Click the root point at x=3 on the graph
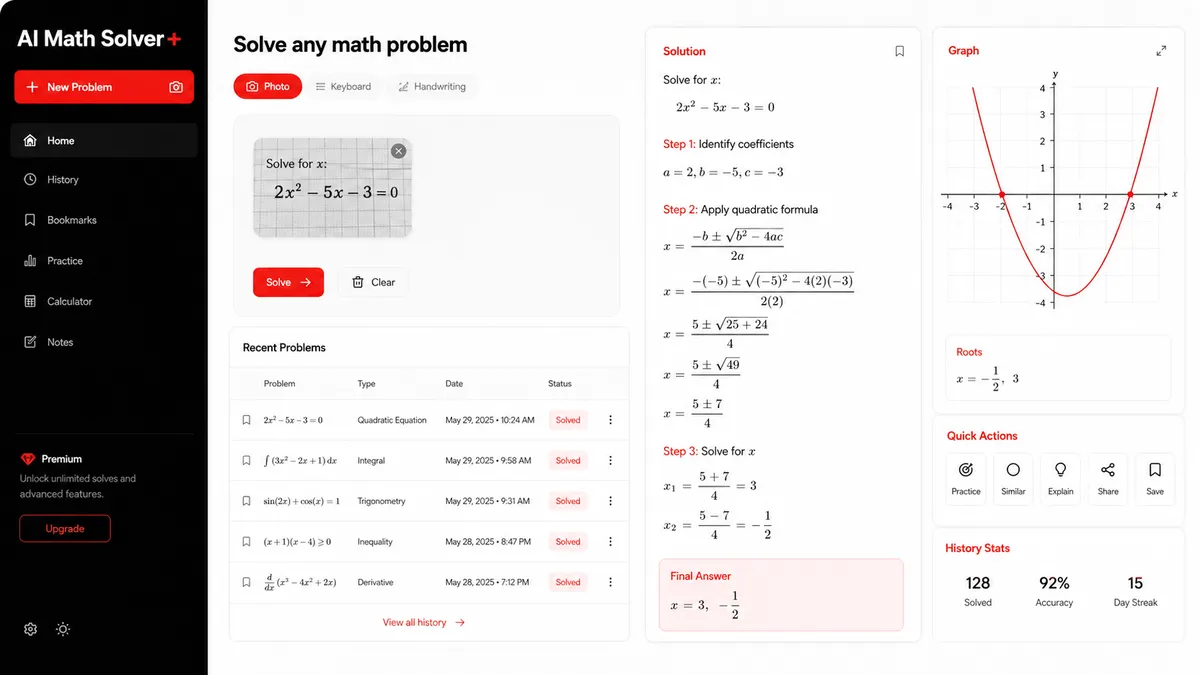The width and height of the screenshot is (1200, 675). tap(1131, 195)
